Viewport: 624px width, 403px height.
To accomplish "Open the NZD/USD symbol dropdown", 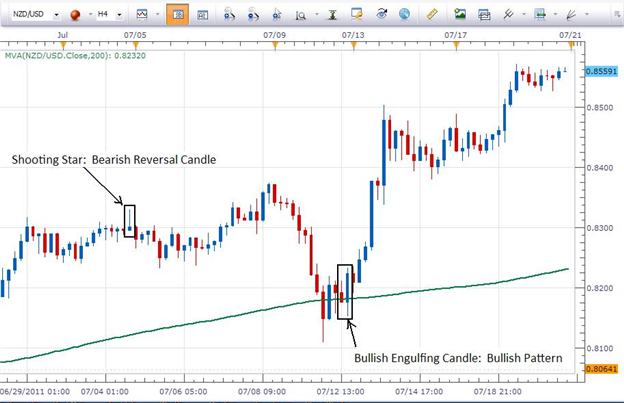I will (x=57, y=15).
